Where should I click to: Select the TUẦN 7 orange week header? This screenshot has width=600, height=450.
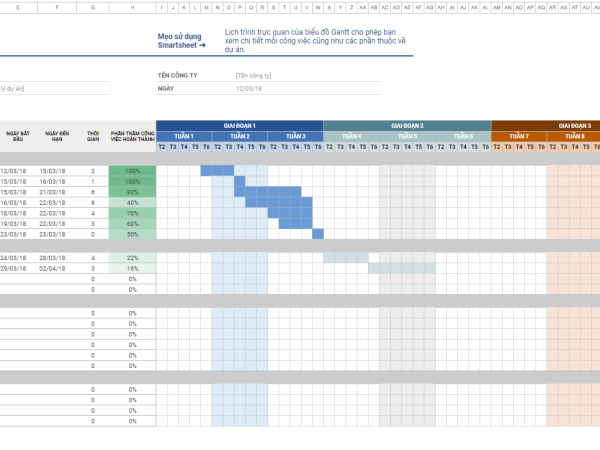518,136
